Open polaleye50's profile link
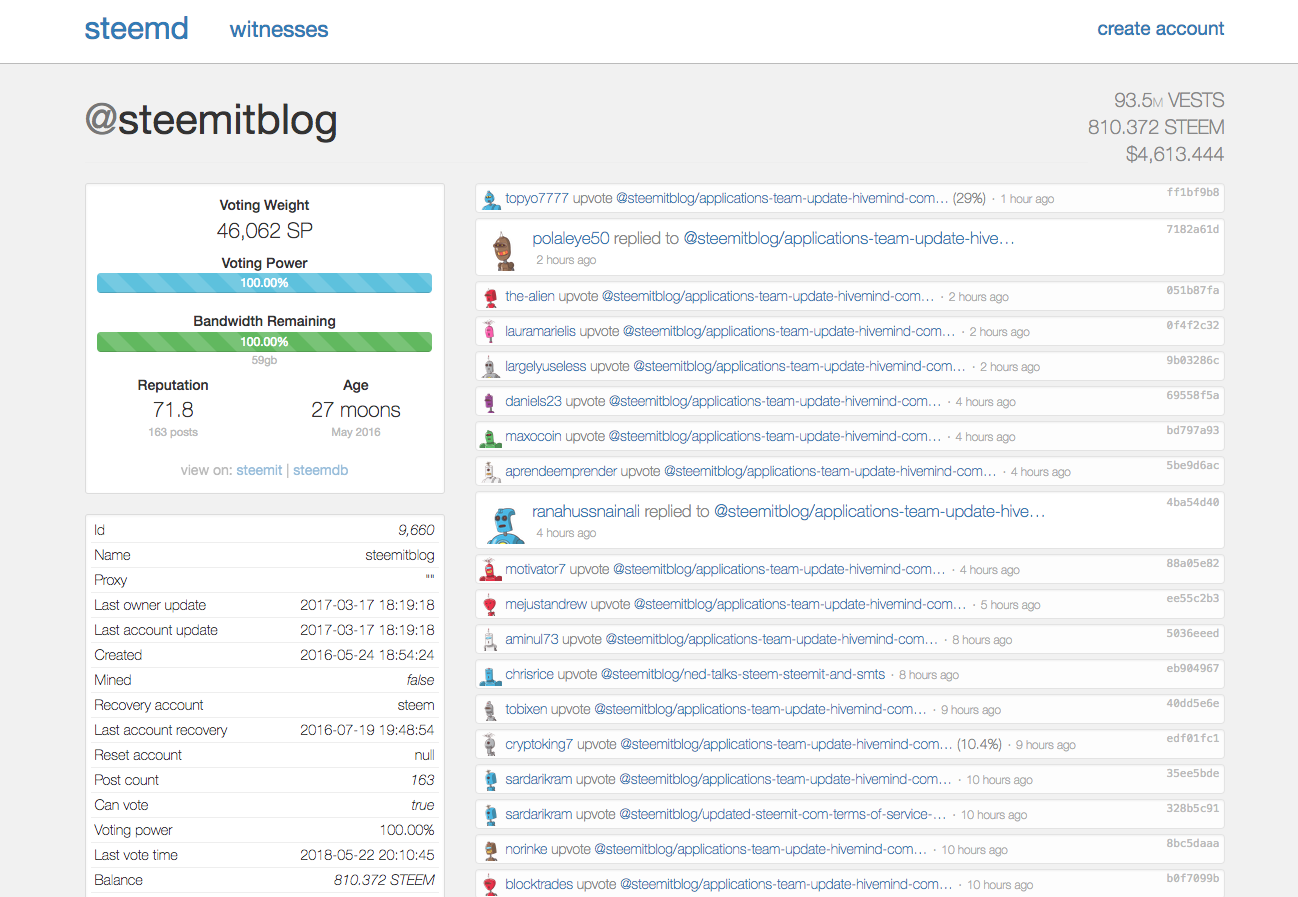Screen dimensions: 1298x897 (571, 239)
